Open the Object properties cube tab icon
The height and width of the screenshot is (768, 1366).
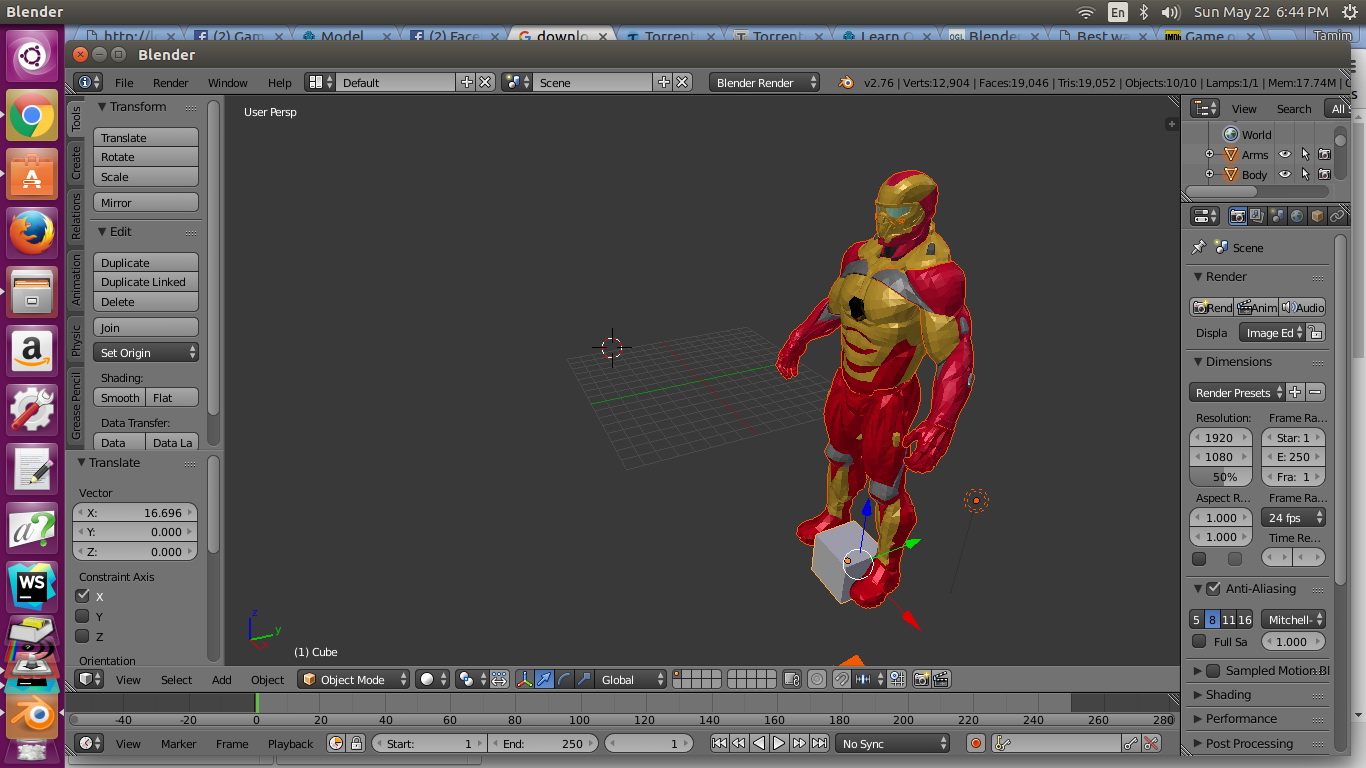[x=1317, y=216]
